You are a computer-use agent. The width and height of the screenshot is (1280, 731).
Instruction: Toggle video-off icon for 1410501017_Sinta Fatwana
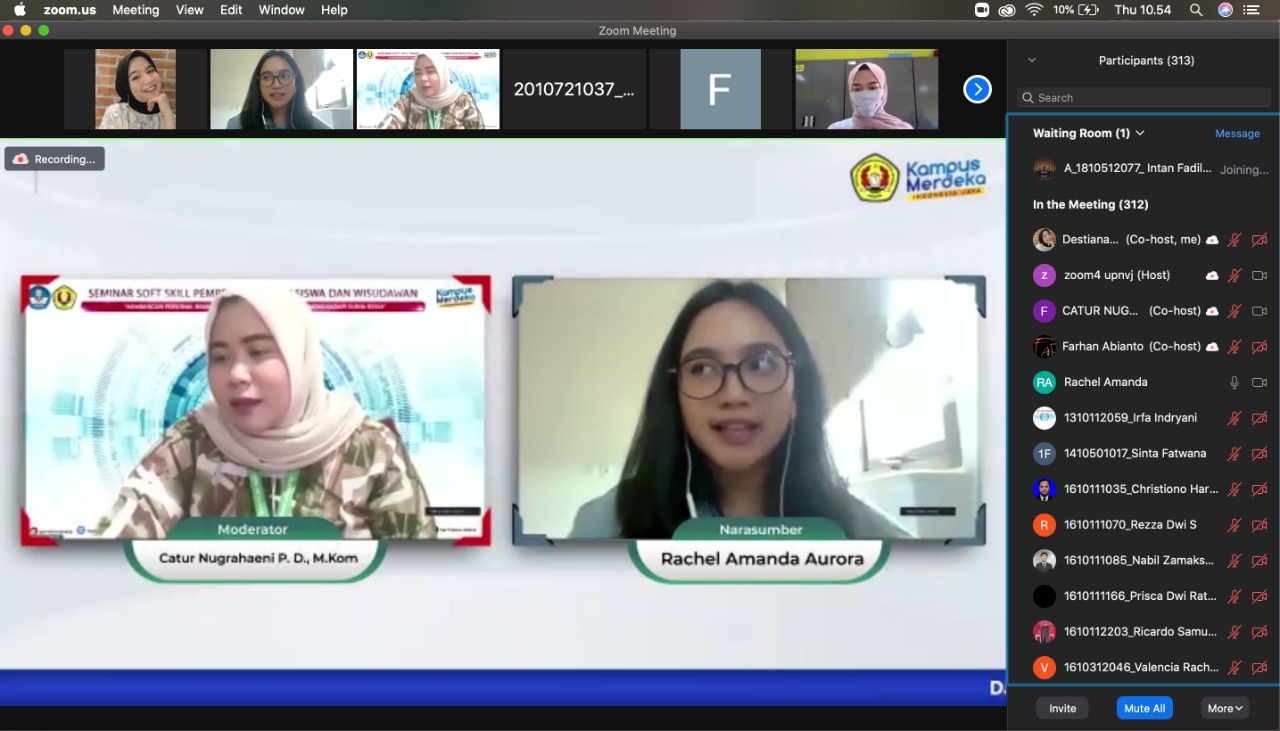pos(1259,454)
